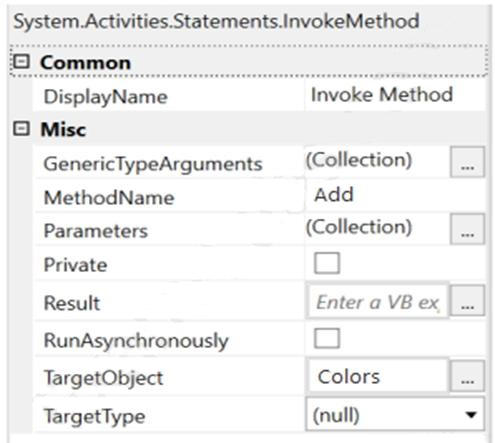Open the Result expression editor ellipsis button

467,301
